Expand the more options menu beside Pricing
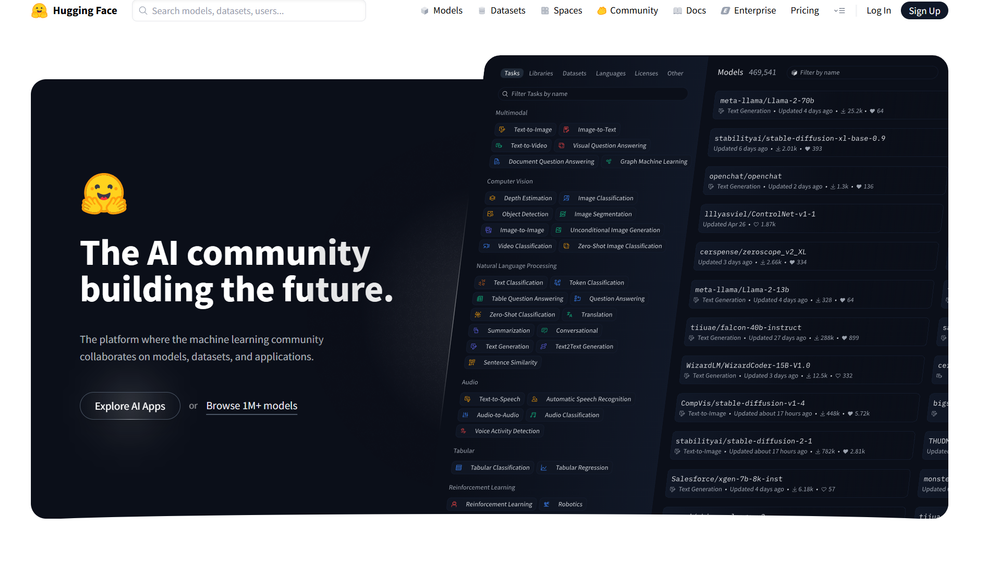This screenshot has width=1000, height=563. [x=839, y=11]
